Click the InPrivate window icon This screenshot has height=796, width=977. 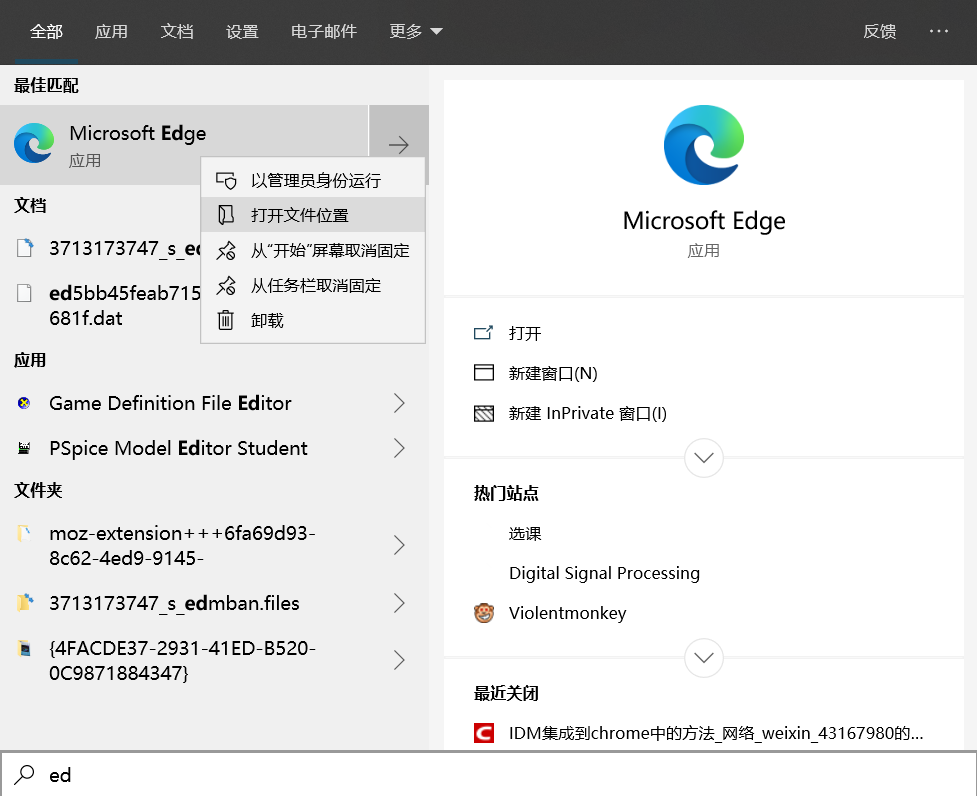[x=484, y=413]
